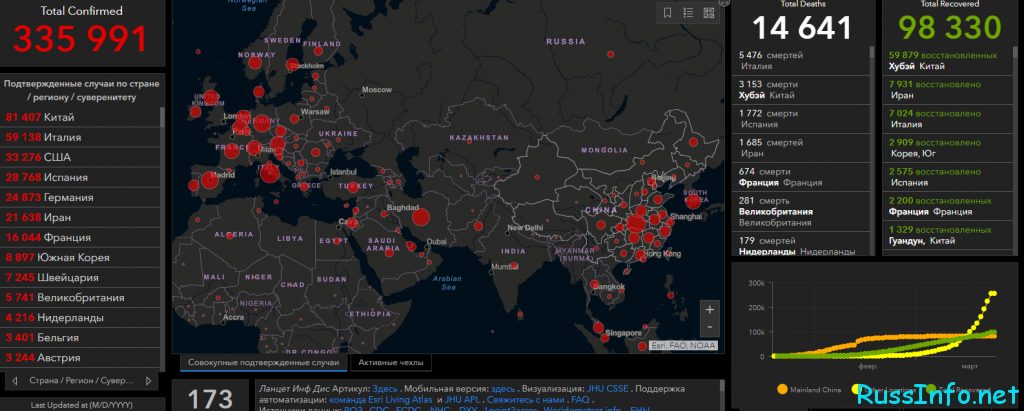
Task: Zoom out with the map minus button
Action: pyautogui.click(x=709, y=327)
